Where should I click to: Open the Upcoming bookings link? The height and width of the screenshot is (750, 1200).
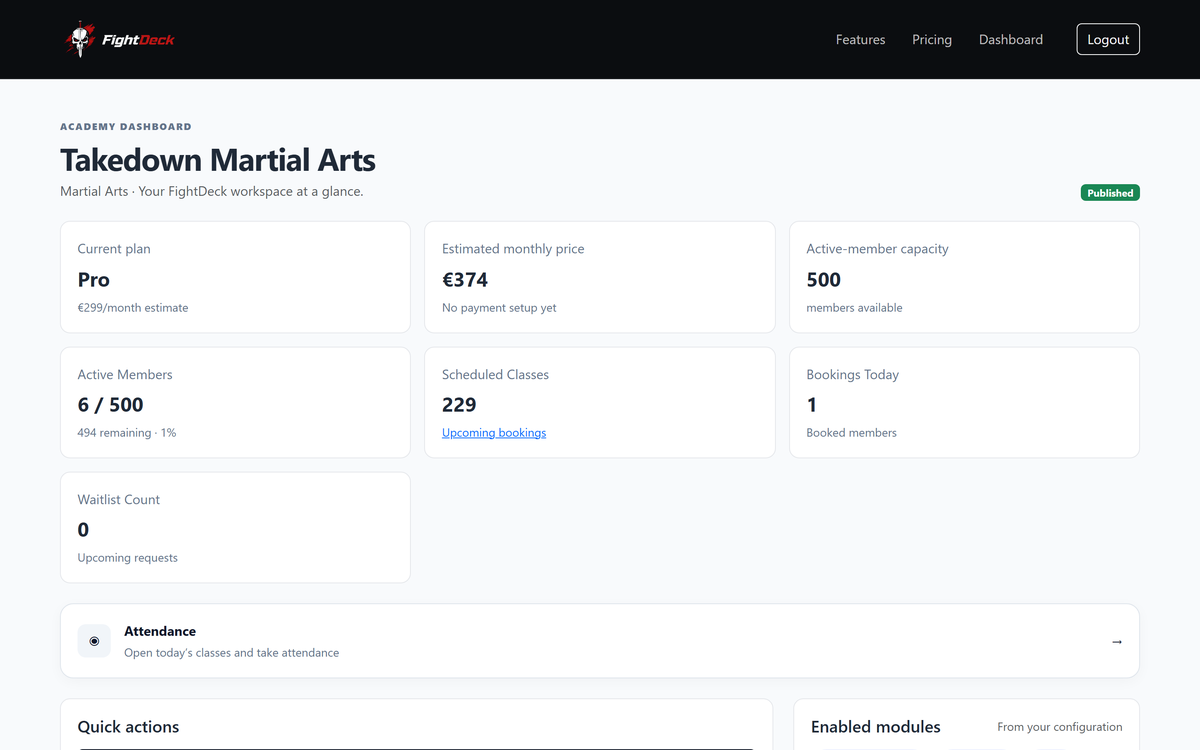point(494,433)
